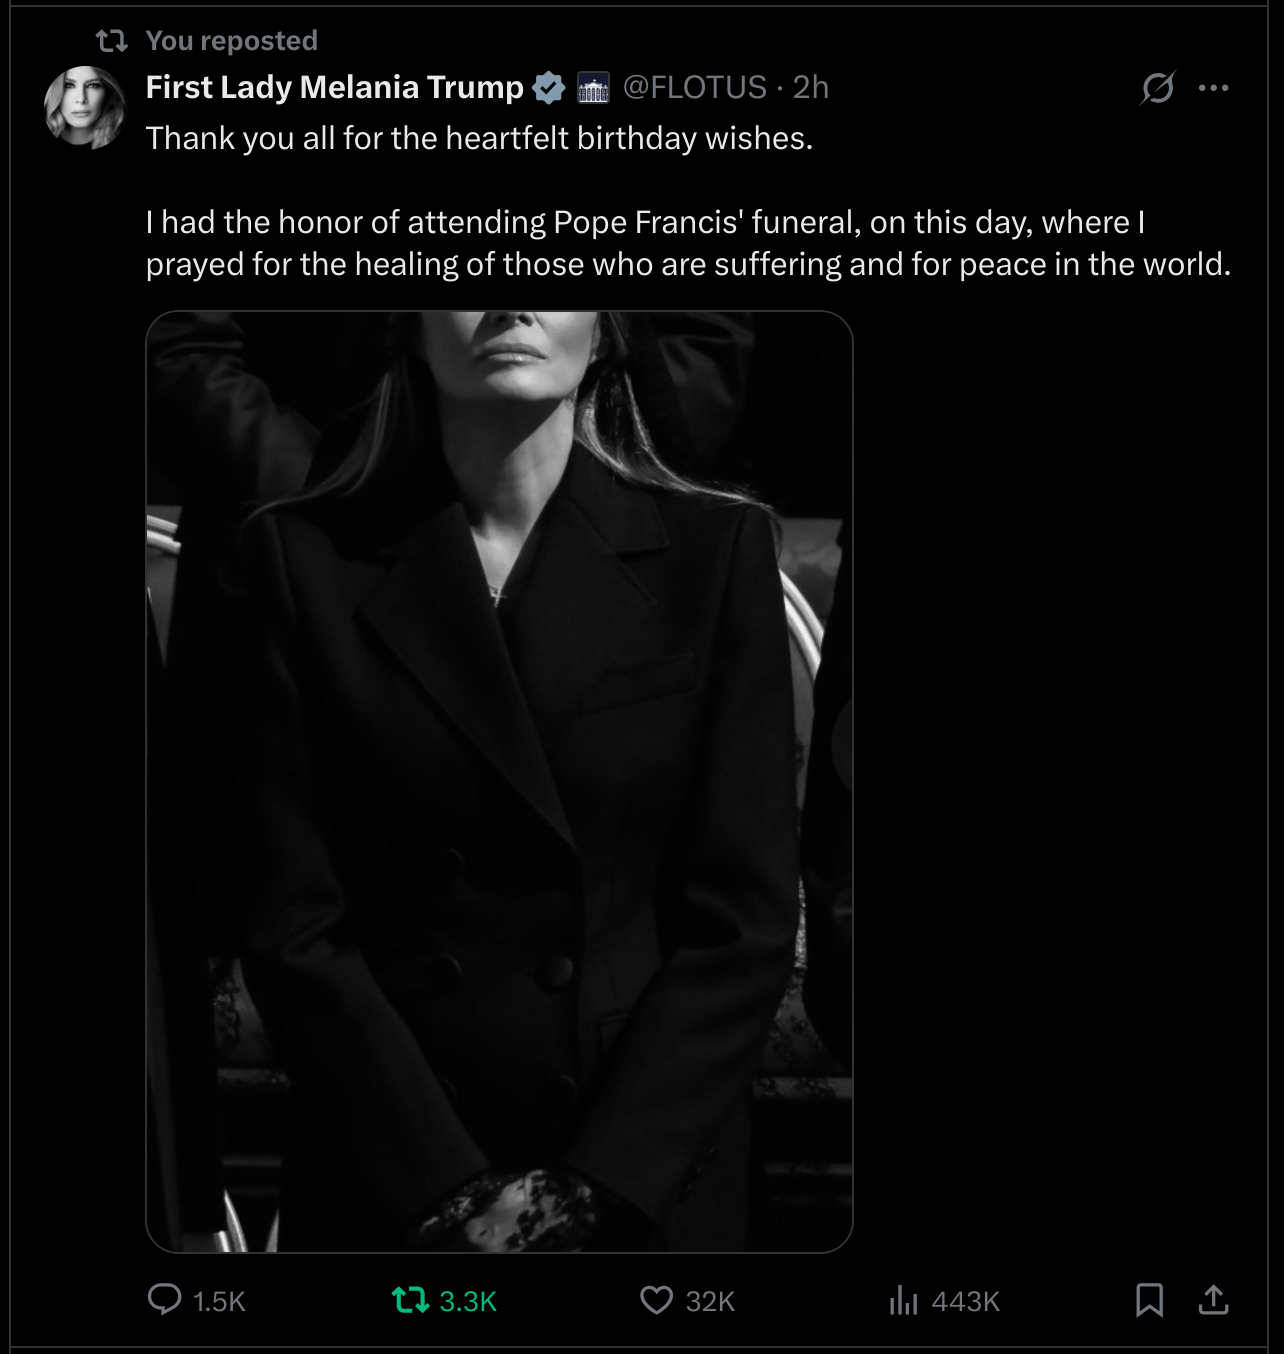The width and height of the screenshot is (1284, 1354).
Task: Click the 32K like count
Action: click(710, 1301)
